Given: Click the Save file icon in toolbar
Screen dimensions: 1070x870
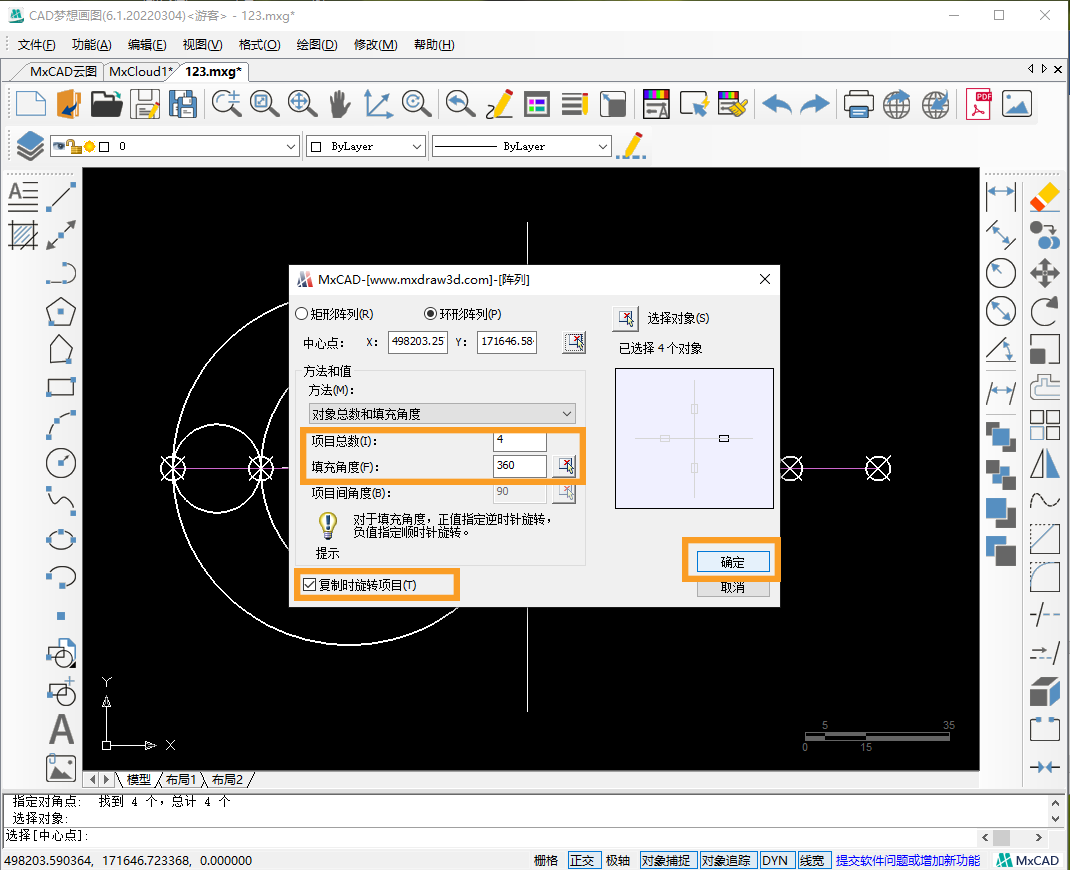Looking at the screenshot, I should [x=147, y=103].
